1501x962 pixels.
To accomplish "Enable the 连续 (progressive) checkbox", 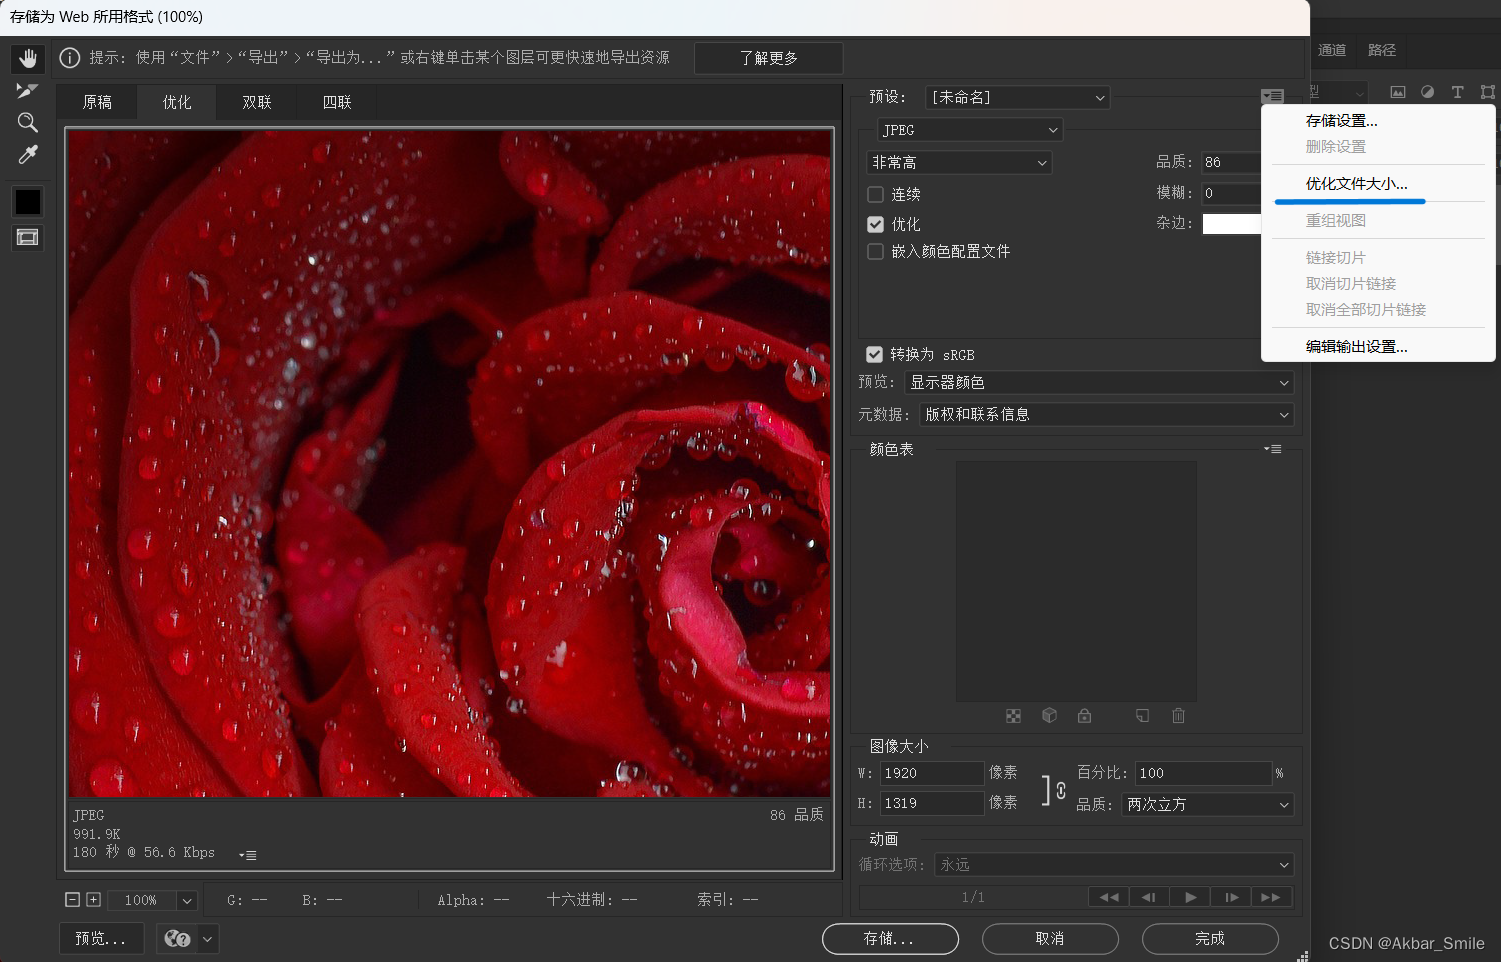I will [x=875, y=194].
